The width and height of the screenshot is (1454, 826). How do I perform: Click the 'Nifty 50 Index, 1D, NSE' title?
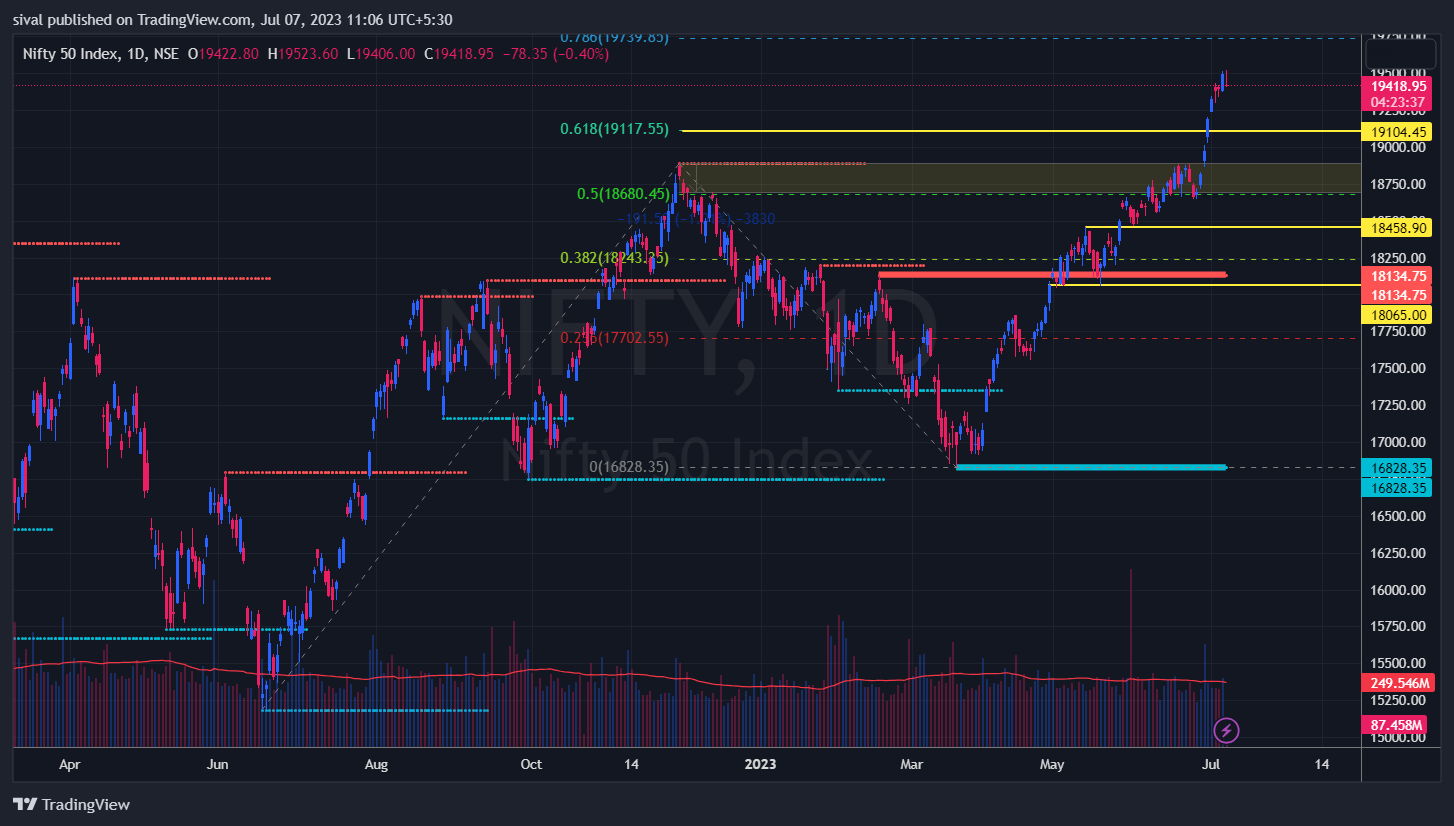(100, 54)
